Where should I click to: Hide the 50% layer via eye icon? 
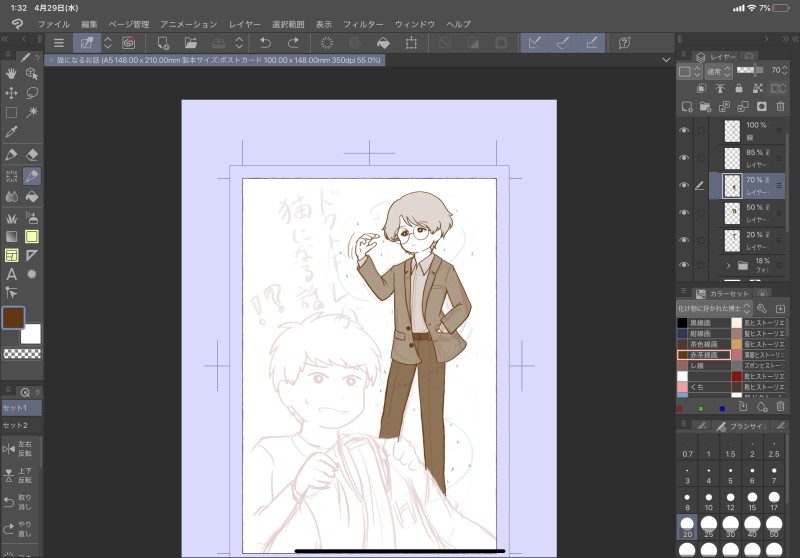[x=684, y=213]
